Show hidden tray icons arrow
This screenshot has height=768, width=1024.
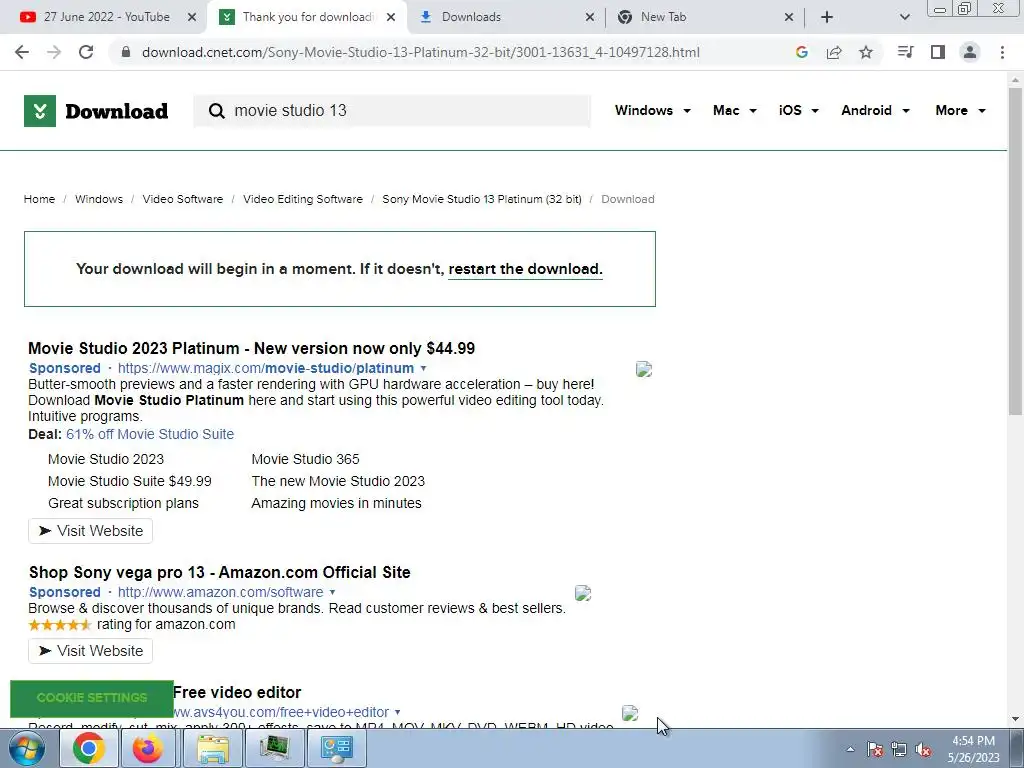(850, 749)
